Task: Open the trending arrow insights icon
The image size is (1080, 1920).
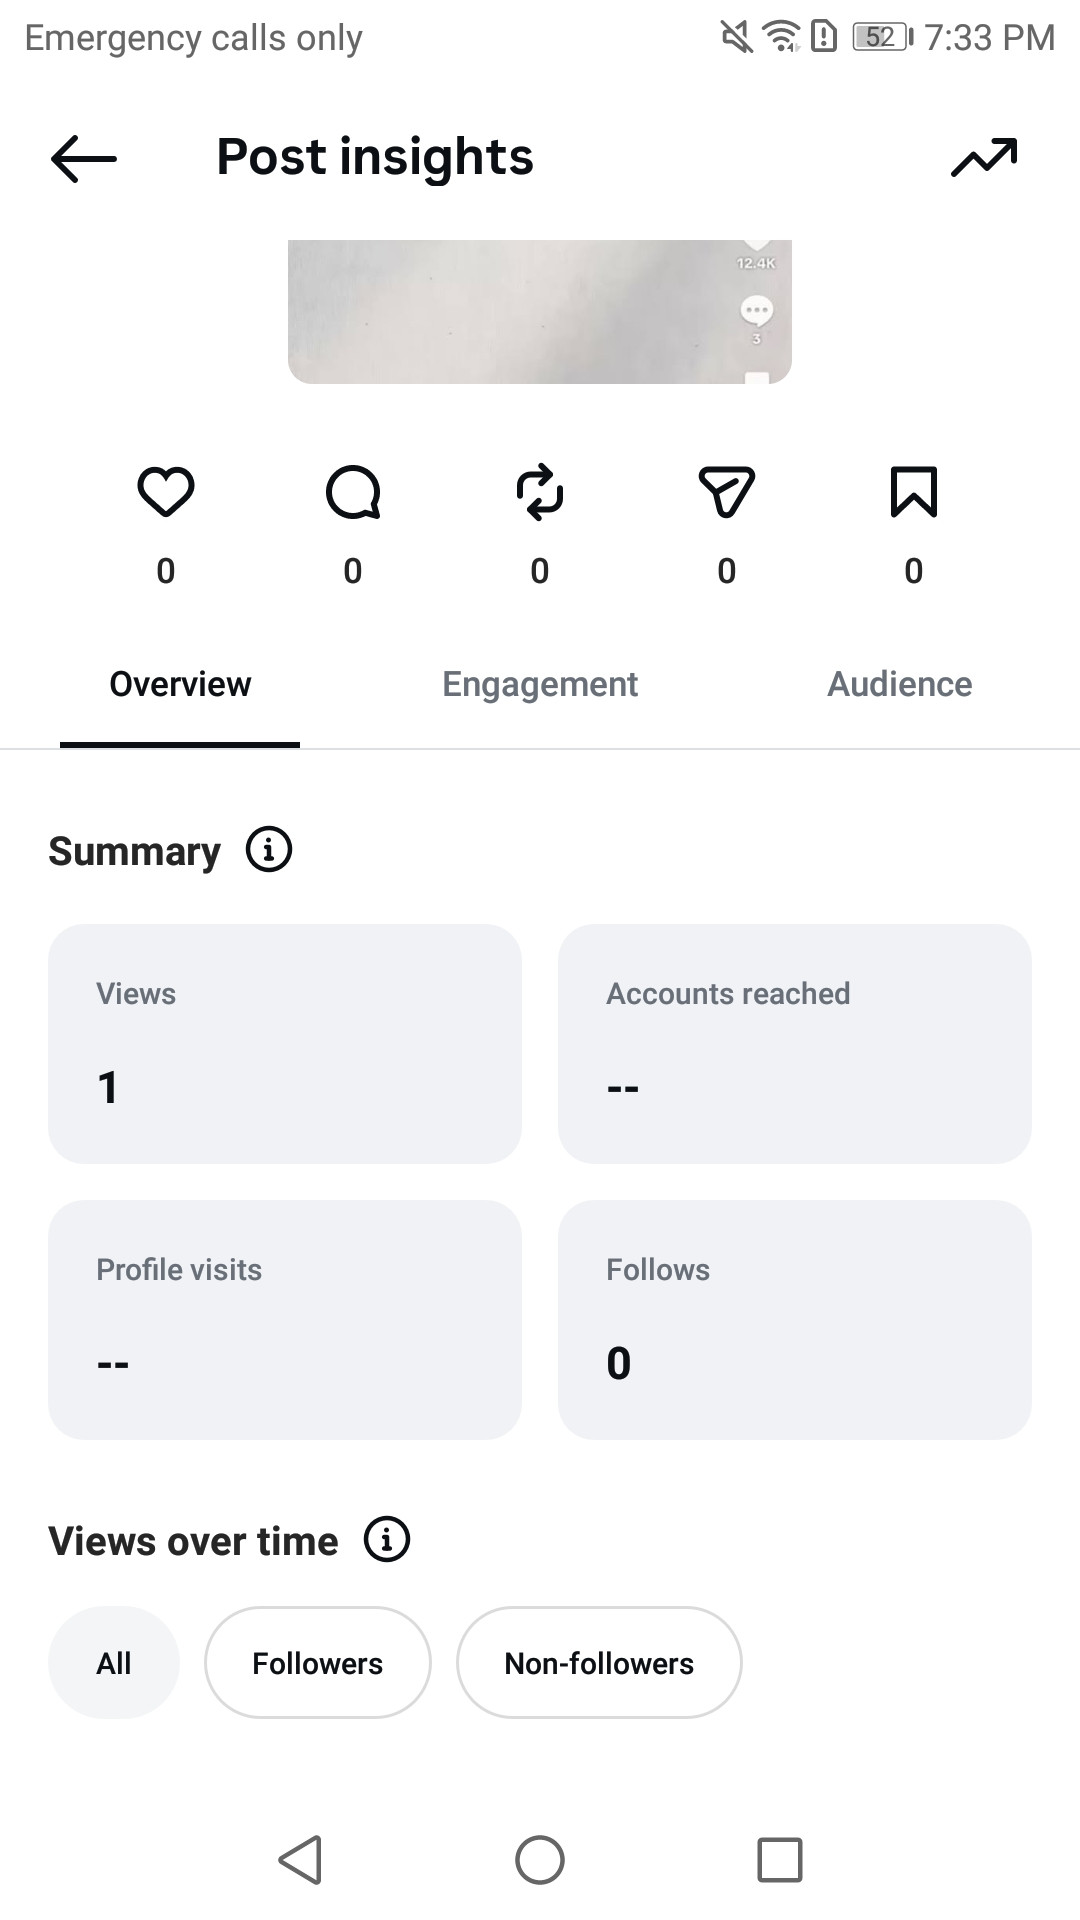Action: click(x=984, y=157)
